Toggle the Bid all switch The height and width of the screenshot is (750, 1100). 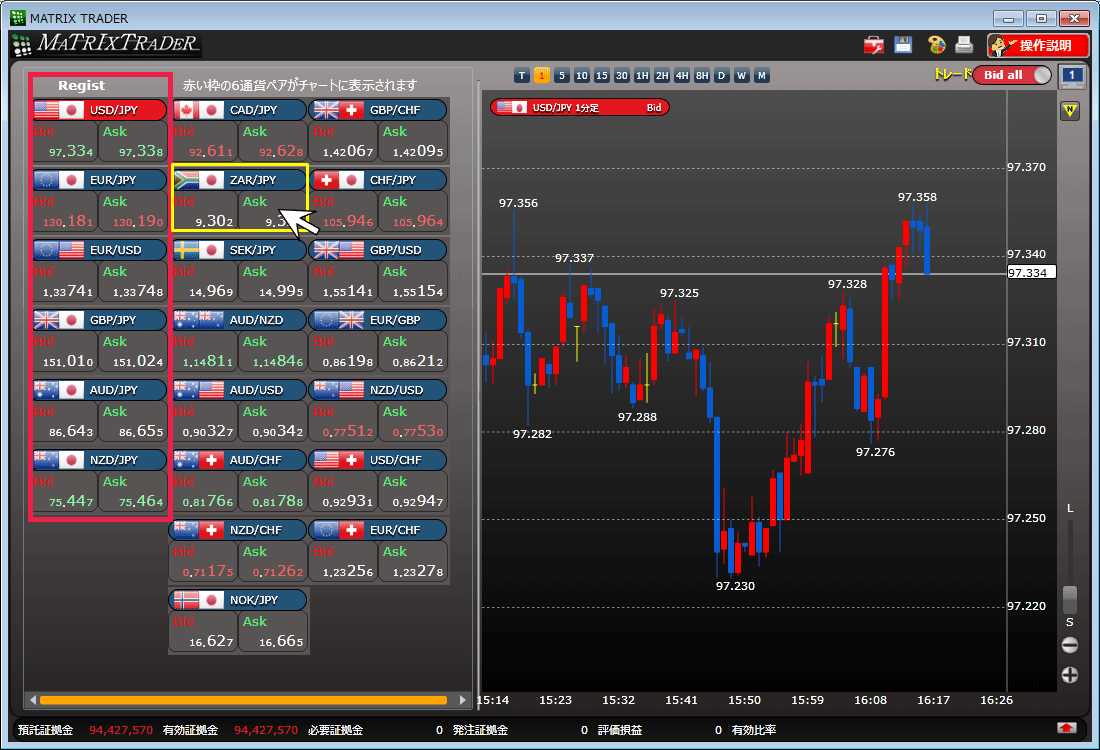click(x=1012, y=75)
